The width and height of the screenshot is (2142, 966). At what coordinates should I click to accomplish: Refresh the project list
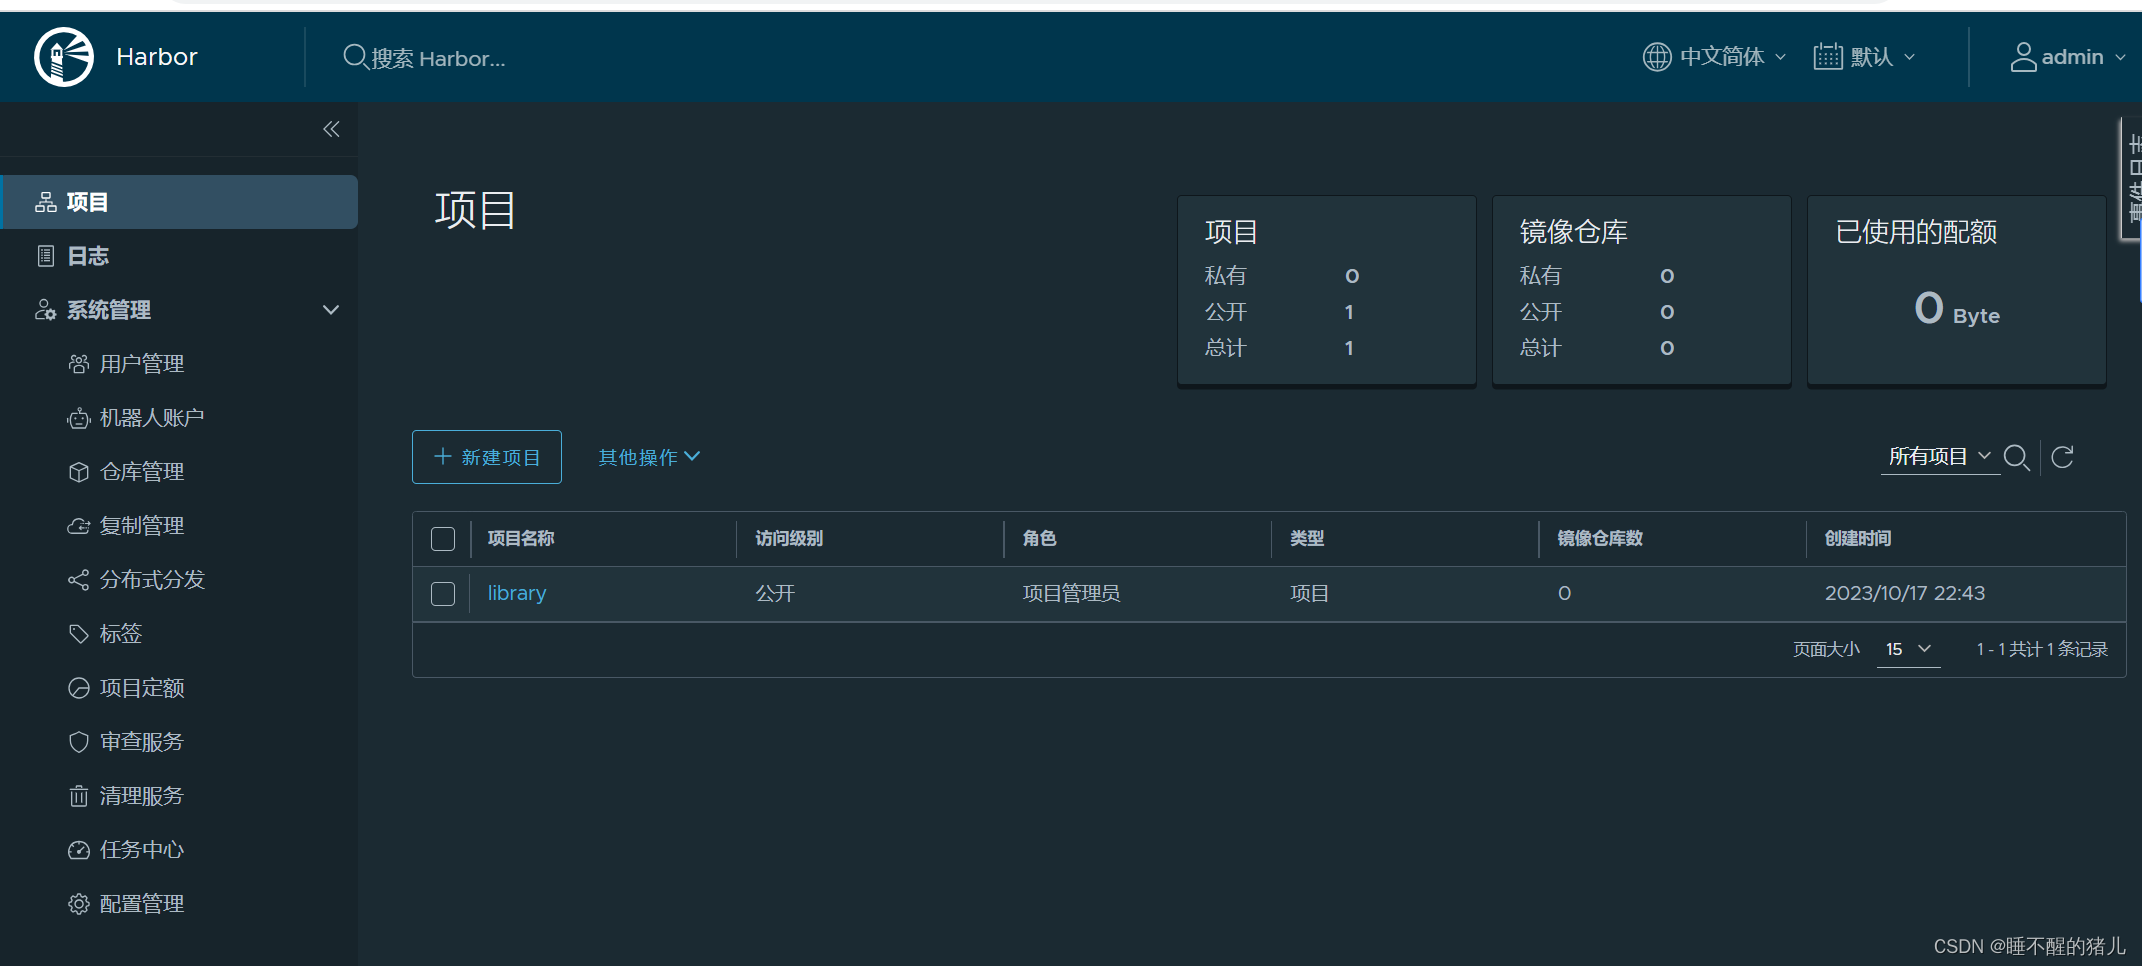coord(2062,457)
